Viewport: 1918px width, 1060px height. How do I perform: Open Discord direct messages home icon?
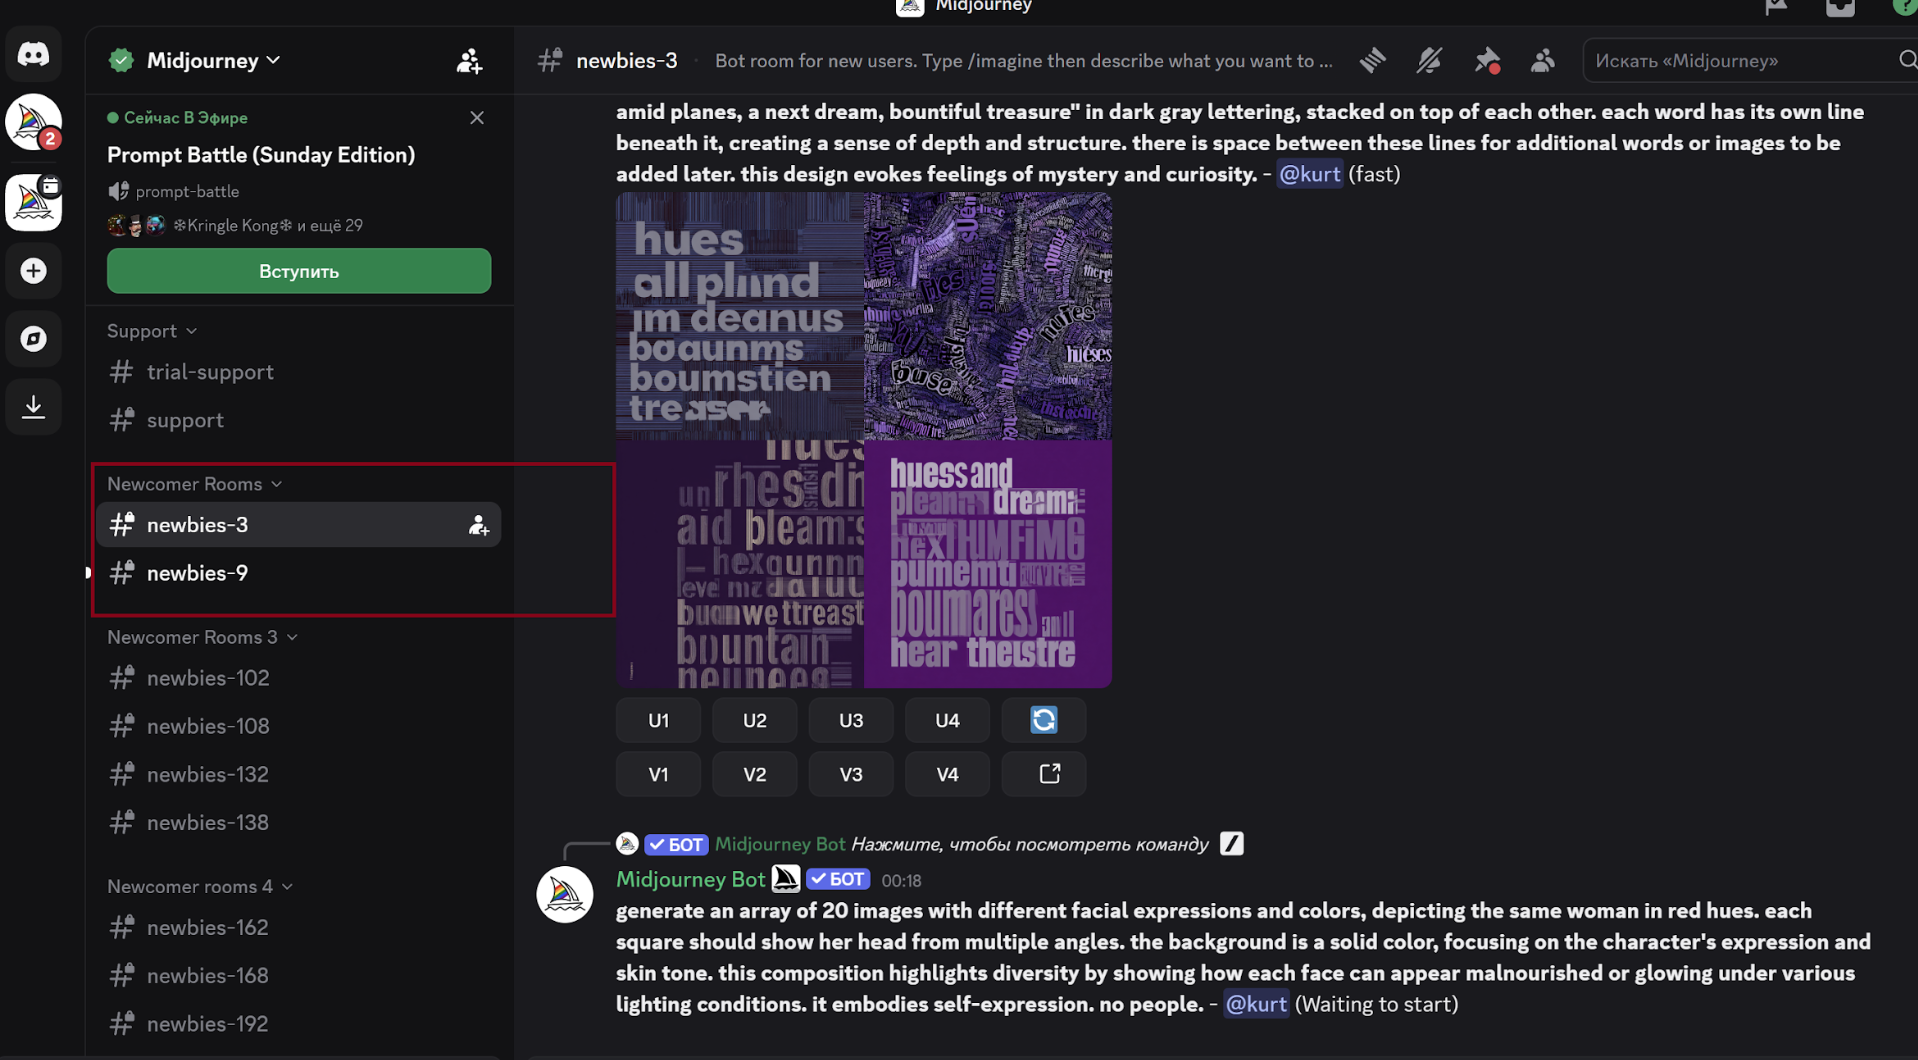34,54
